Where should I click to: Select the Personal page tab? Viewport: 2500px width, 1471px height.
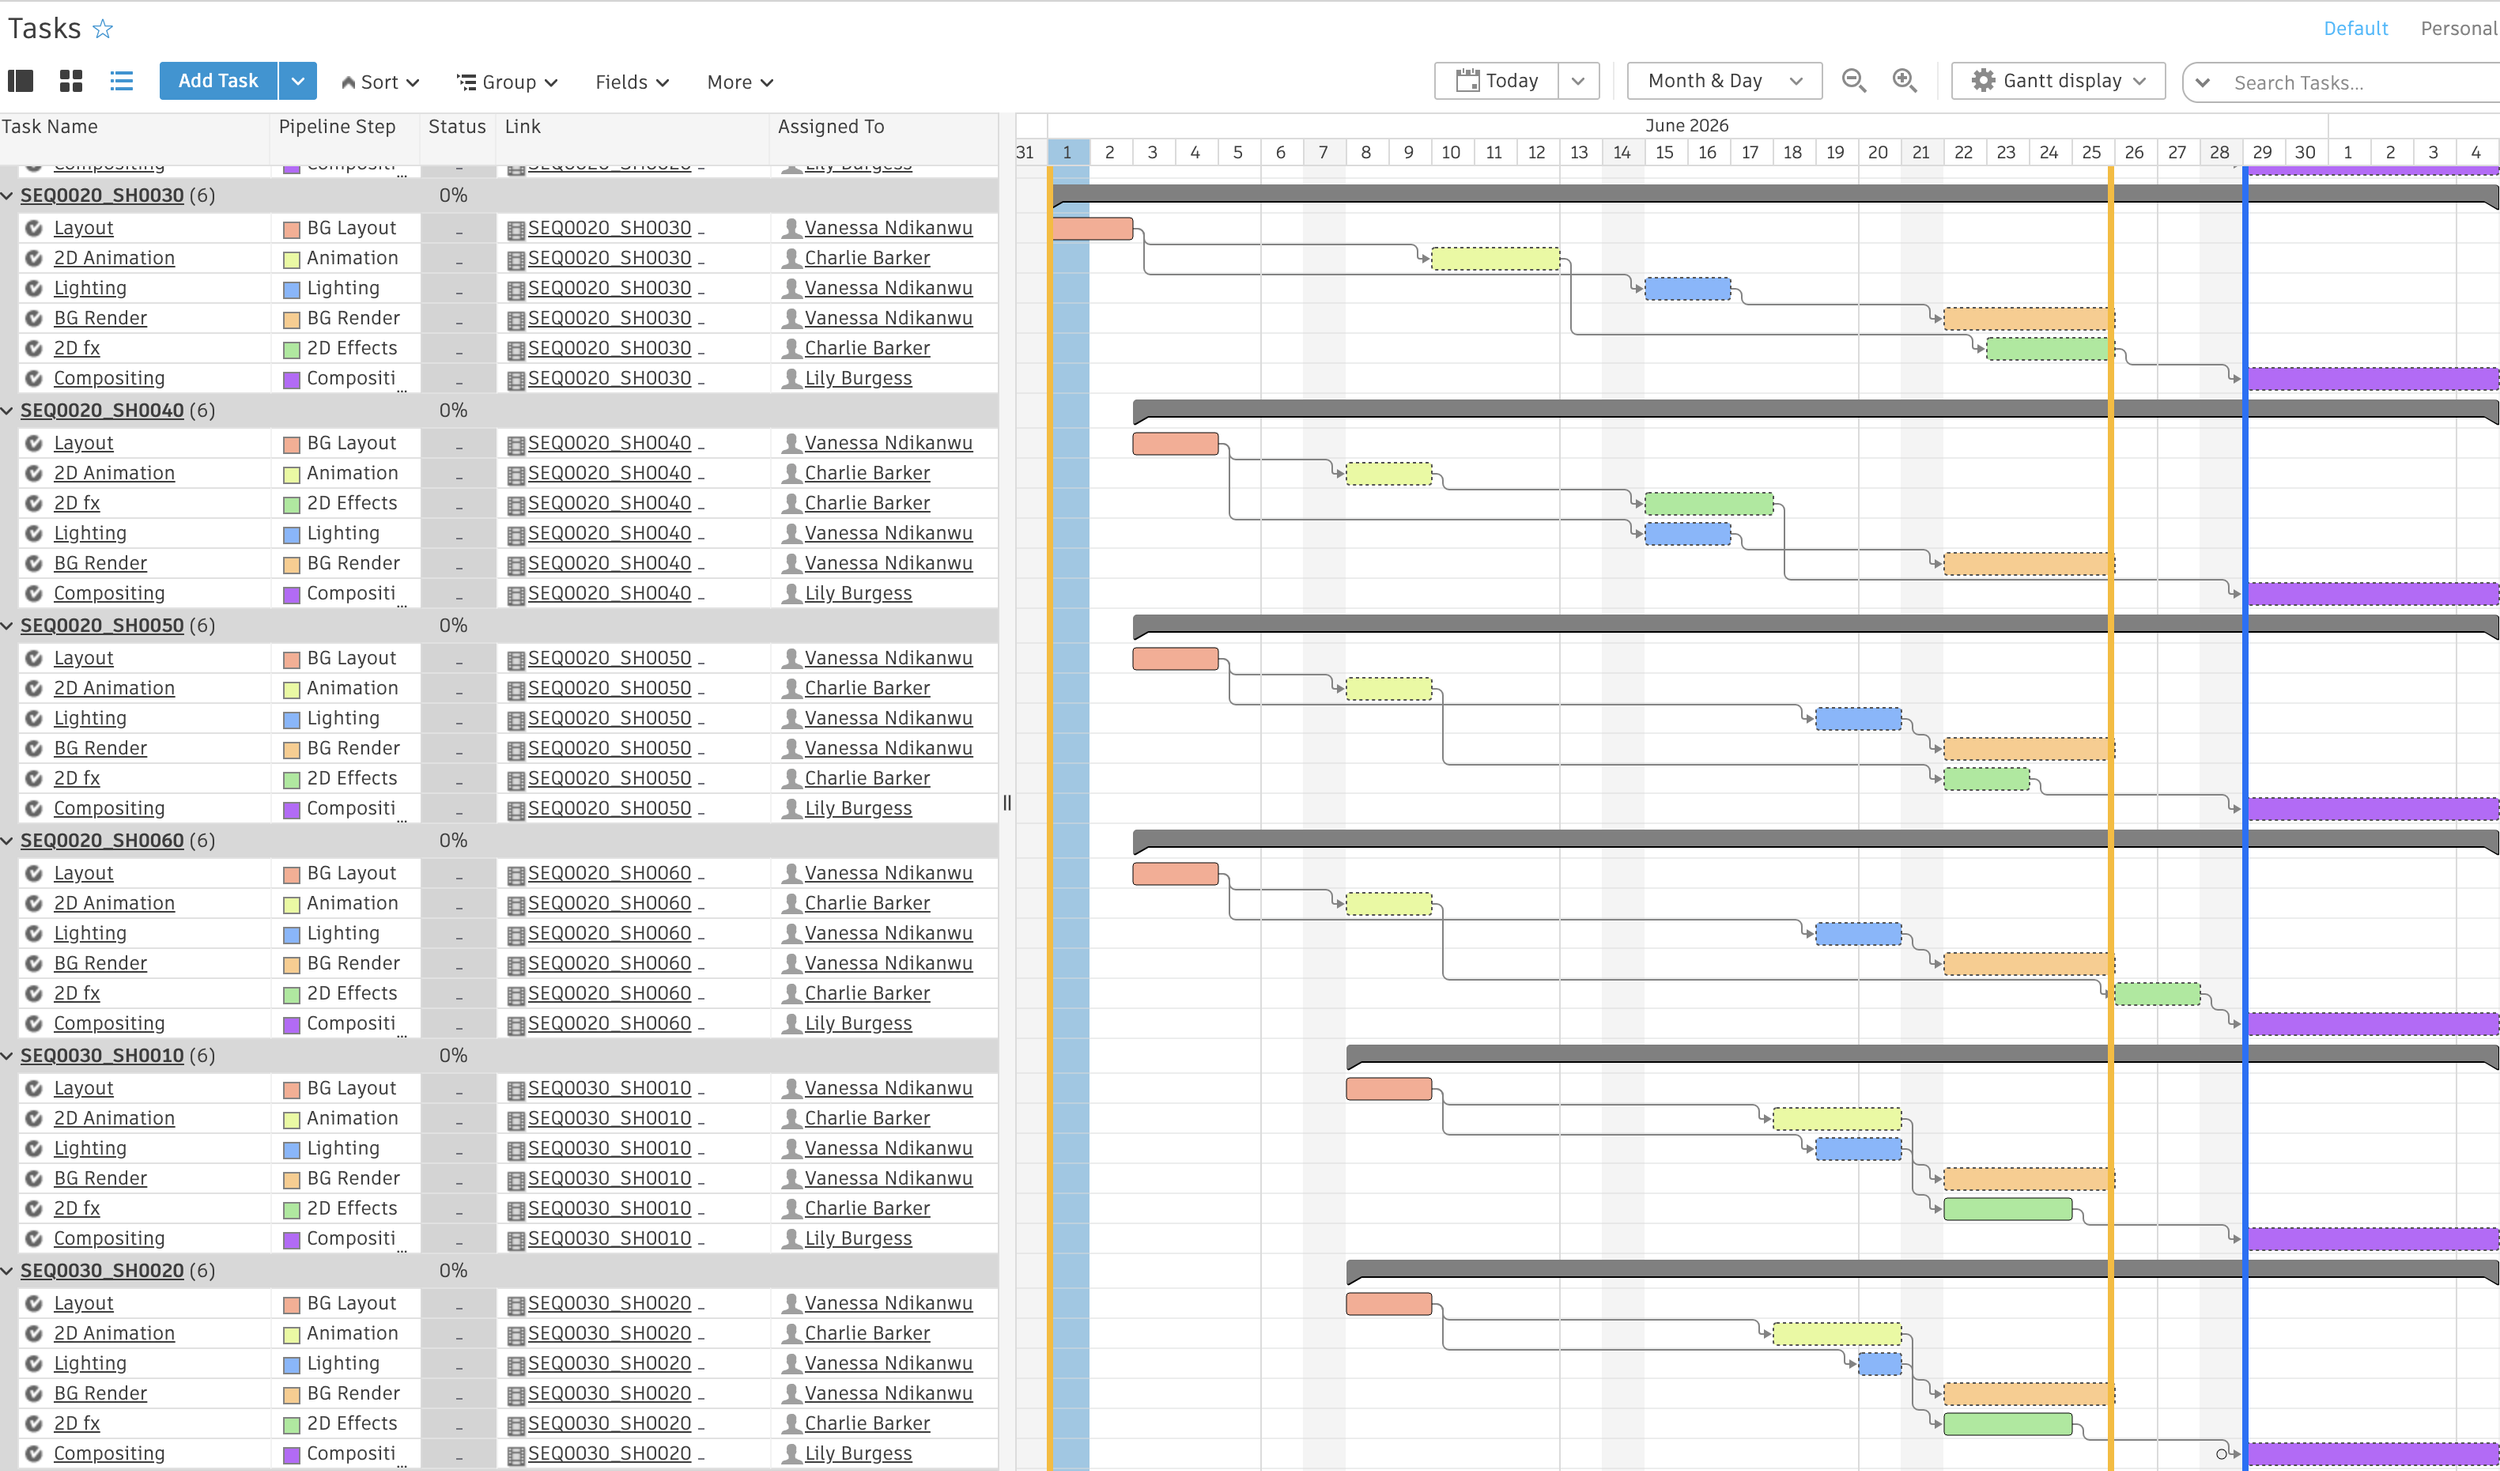(2458, 28)
